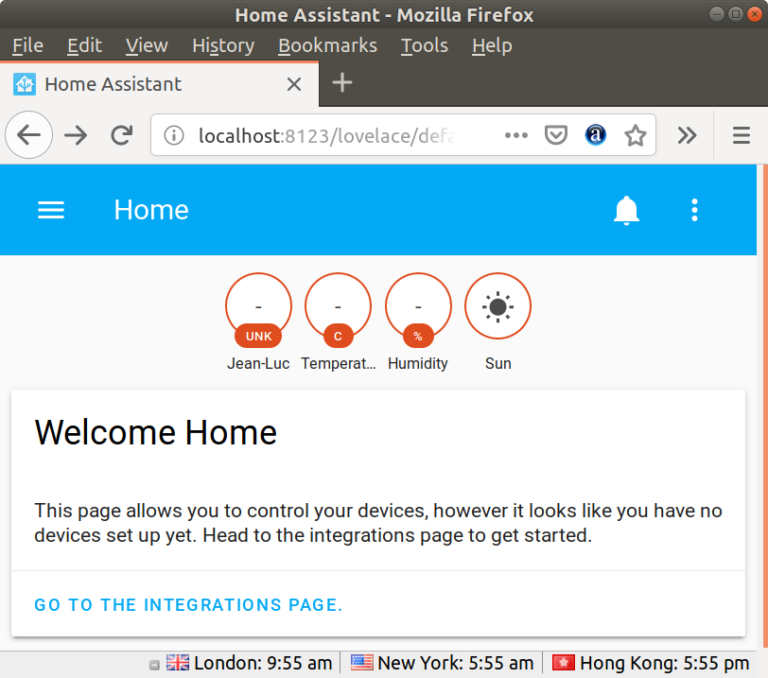Open the Home Assistant sidebar hamburger menu
The width and height of the screenshot is (768, 678).
(x=51, y=210)
